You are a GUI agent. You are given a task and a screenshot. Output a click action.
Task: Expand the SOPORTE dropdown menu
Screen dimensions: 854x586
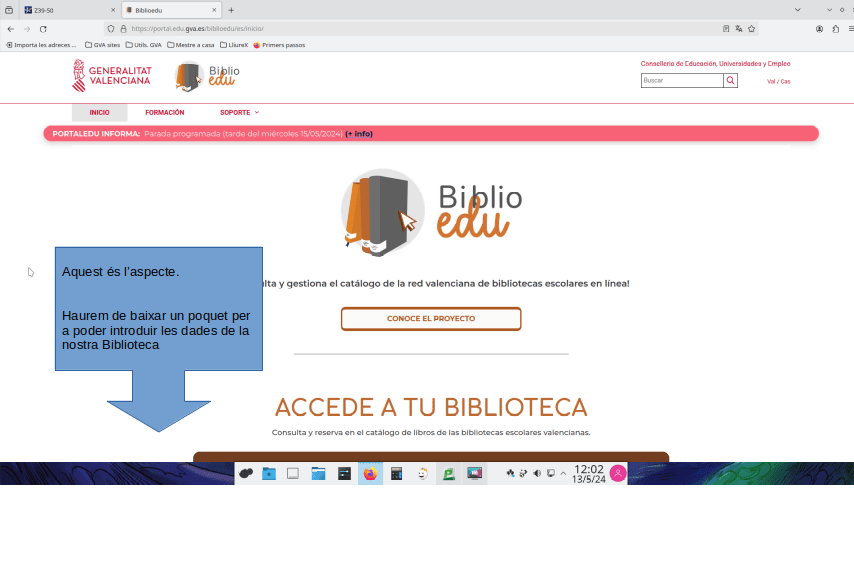coord(240,113)
